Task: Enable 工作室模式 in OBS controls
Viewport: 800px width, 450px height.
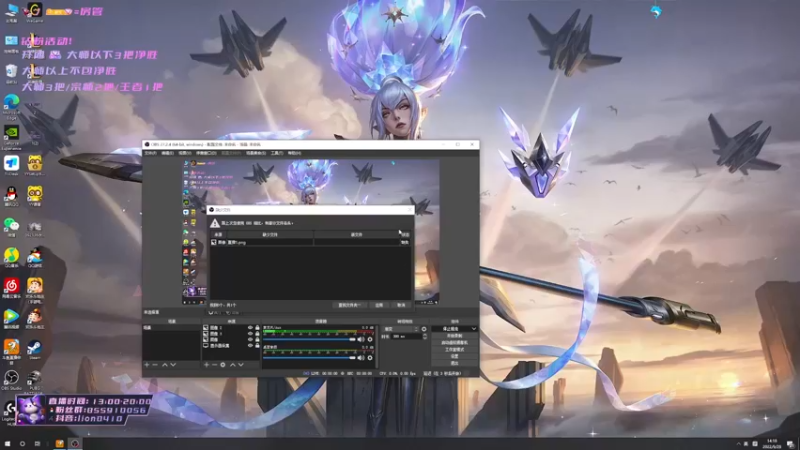Action: coord(455,349)
